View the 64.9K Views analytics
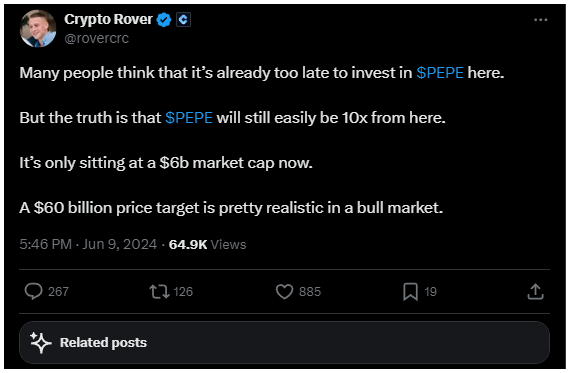This screenshot has width=570, height=373. 208,244
